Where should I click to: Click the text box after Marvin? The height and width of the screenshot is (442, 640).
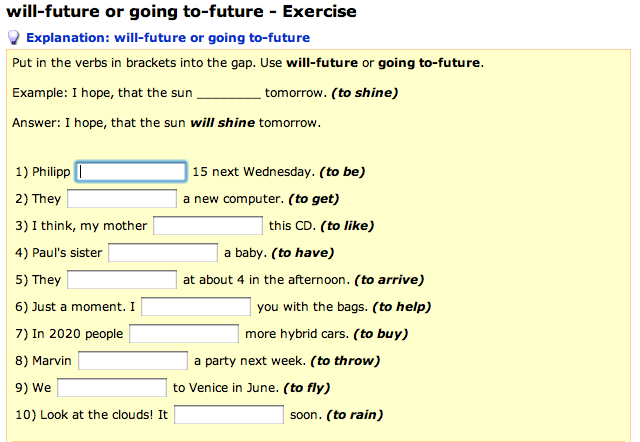(133, 361)
